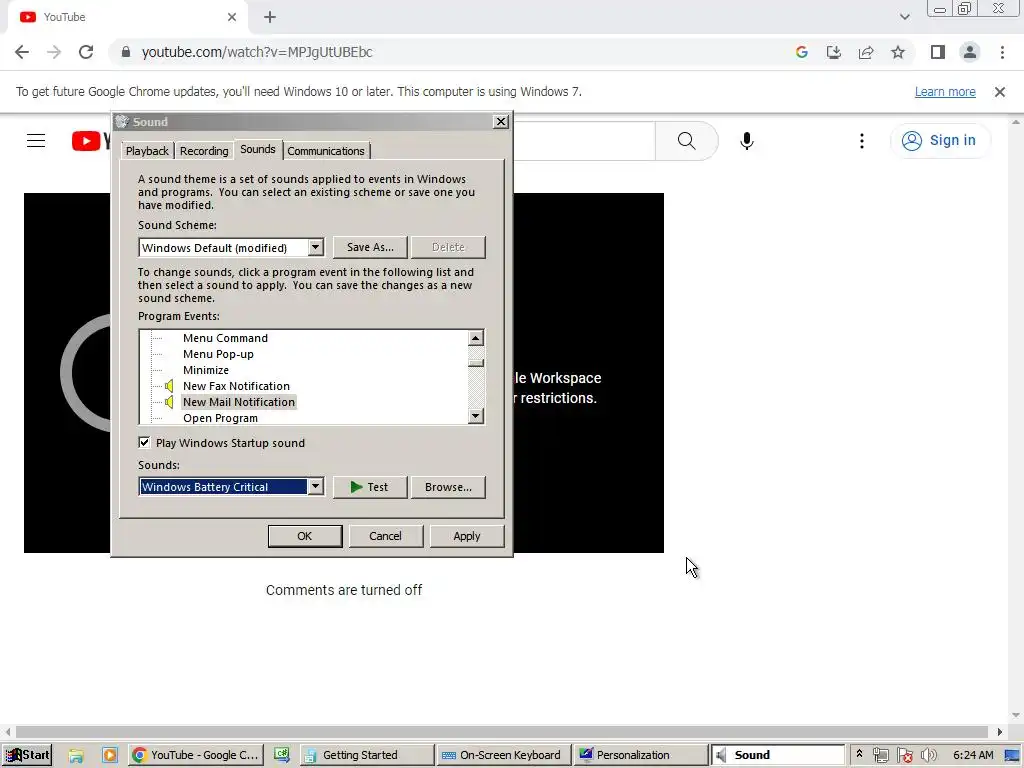Click the Save As... button

[x=370, y=248]
